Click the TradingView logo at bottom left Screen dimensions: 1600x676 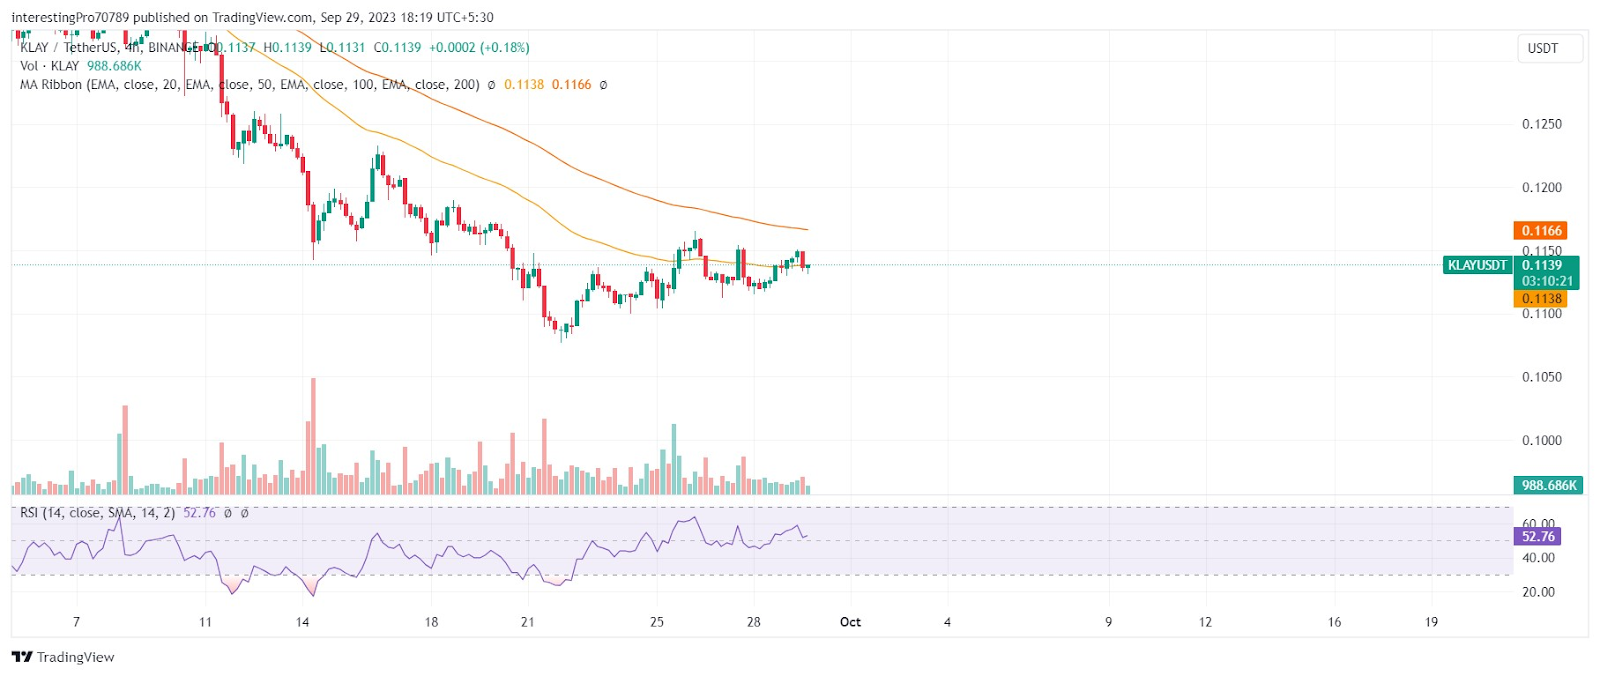[63, 657]
